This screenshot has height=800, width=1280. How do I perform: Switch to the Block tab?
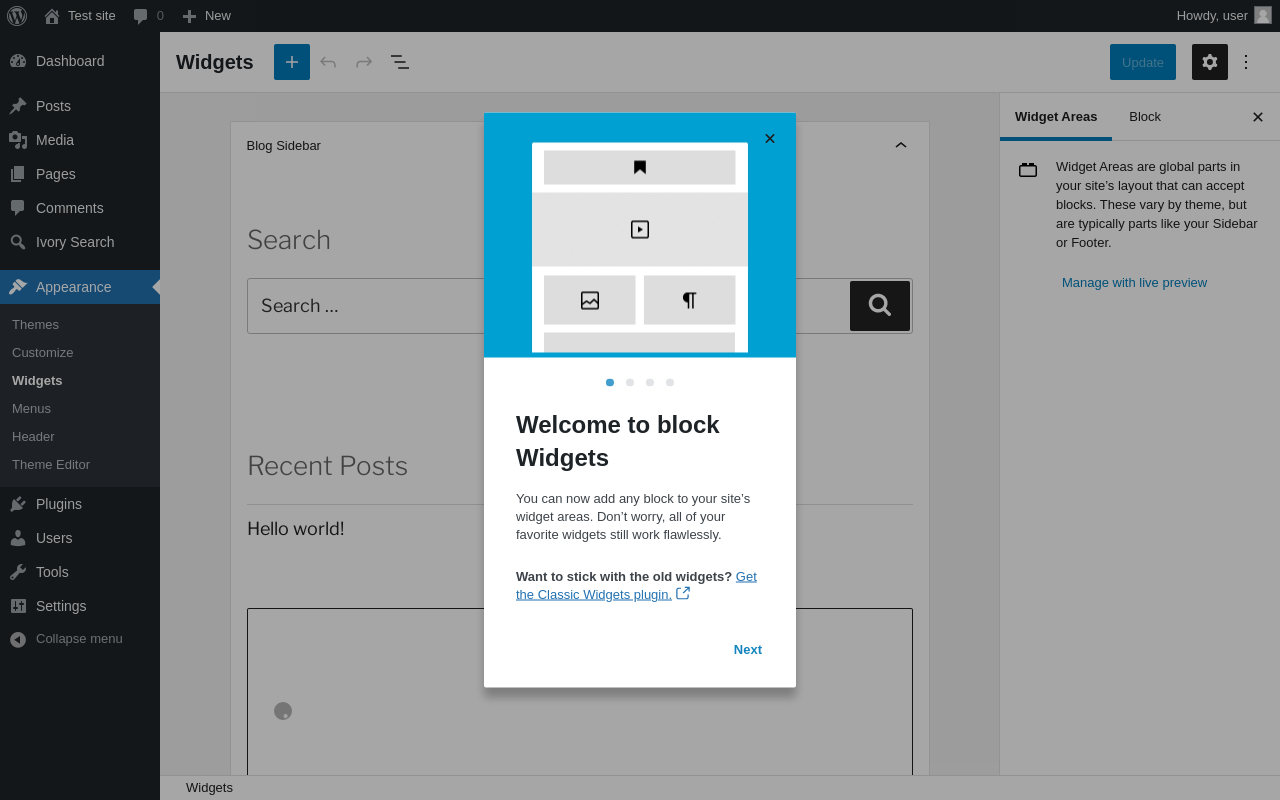click(1145, 117)
